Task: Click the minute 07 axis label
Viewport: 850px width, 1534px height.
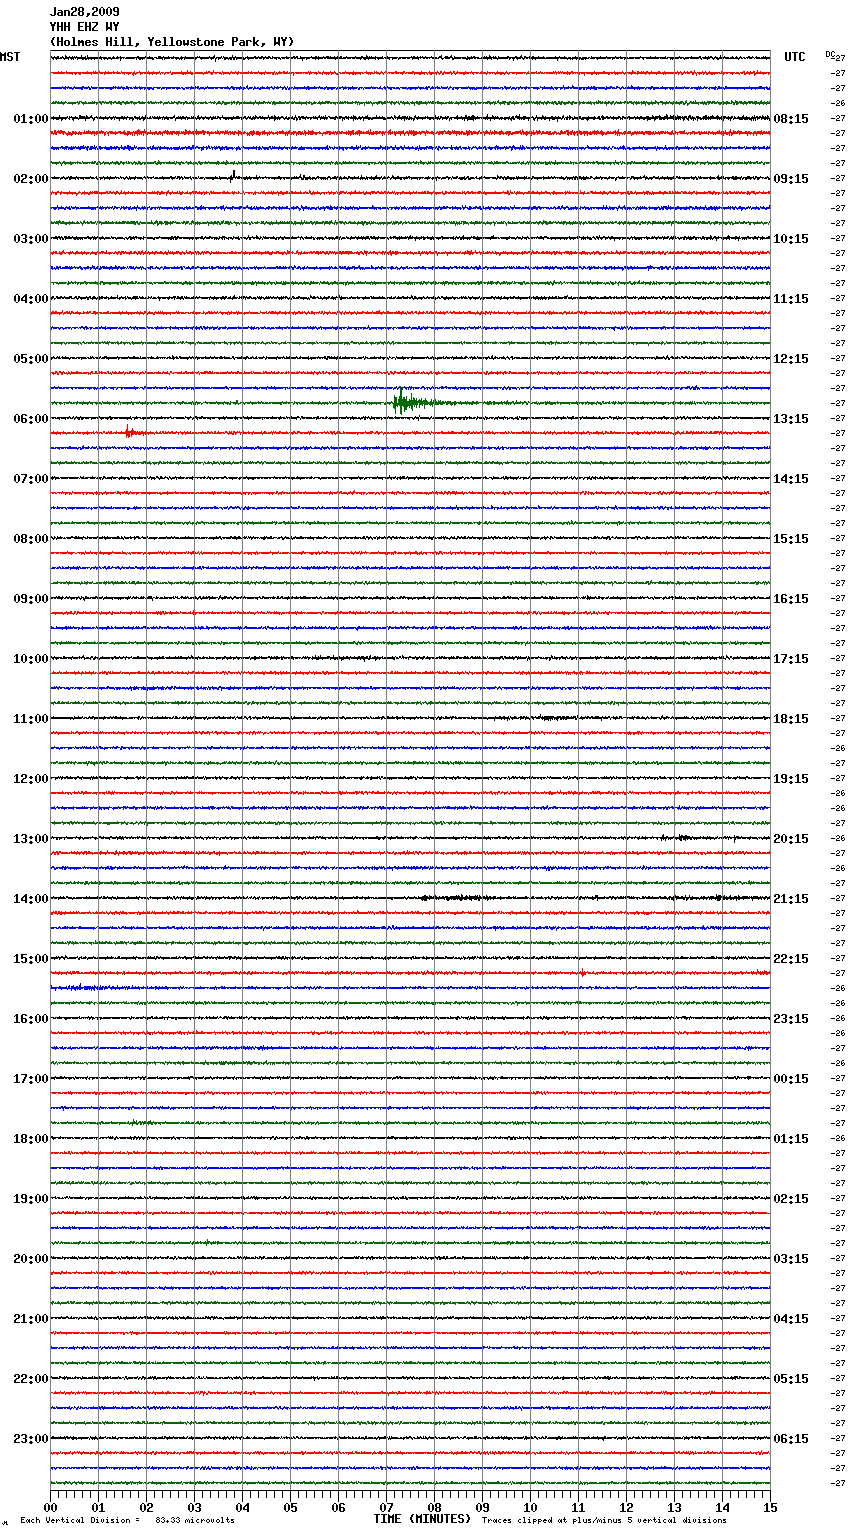Action: pos(386,1508)
